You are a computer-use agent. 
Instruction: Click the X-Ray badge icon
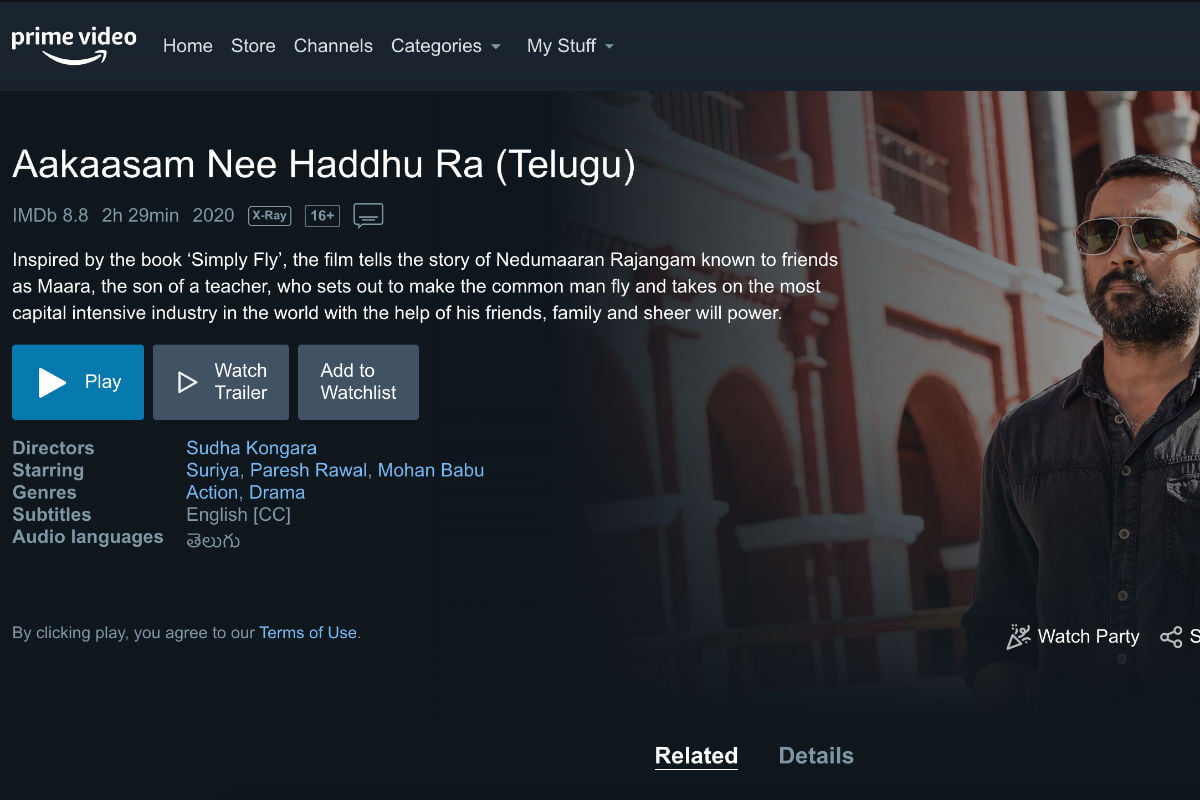(x=269, y=215)
